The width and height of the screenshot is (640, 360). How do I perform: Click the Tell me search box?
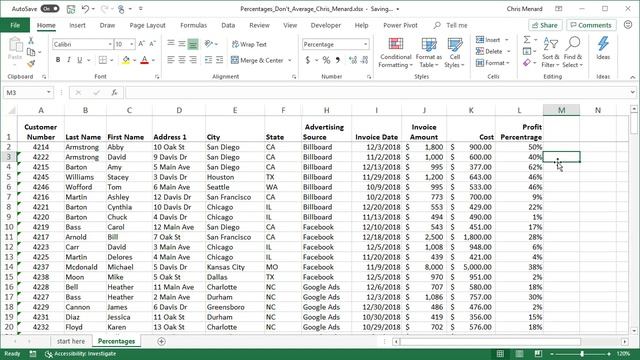(x=451, y=25)
